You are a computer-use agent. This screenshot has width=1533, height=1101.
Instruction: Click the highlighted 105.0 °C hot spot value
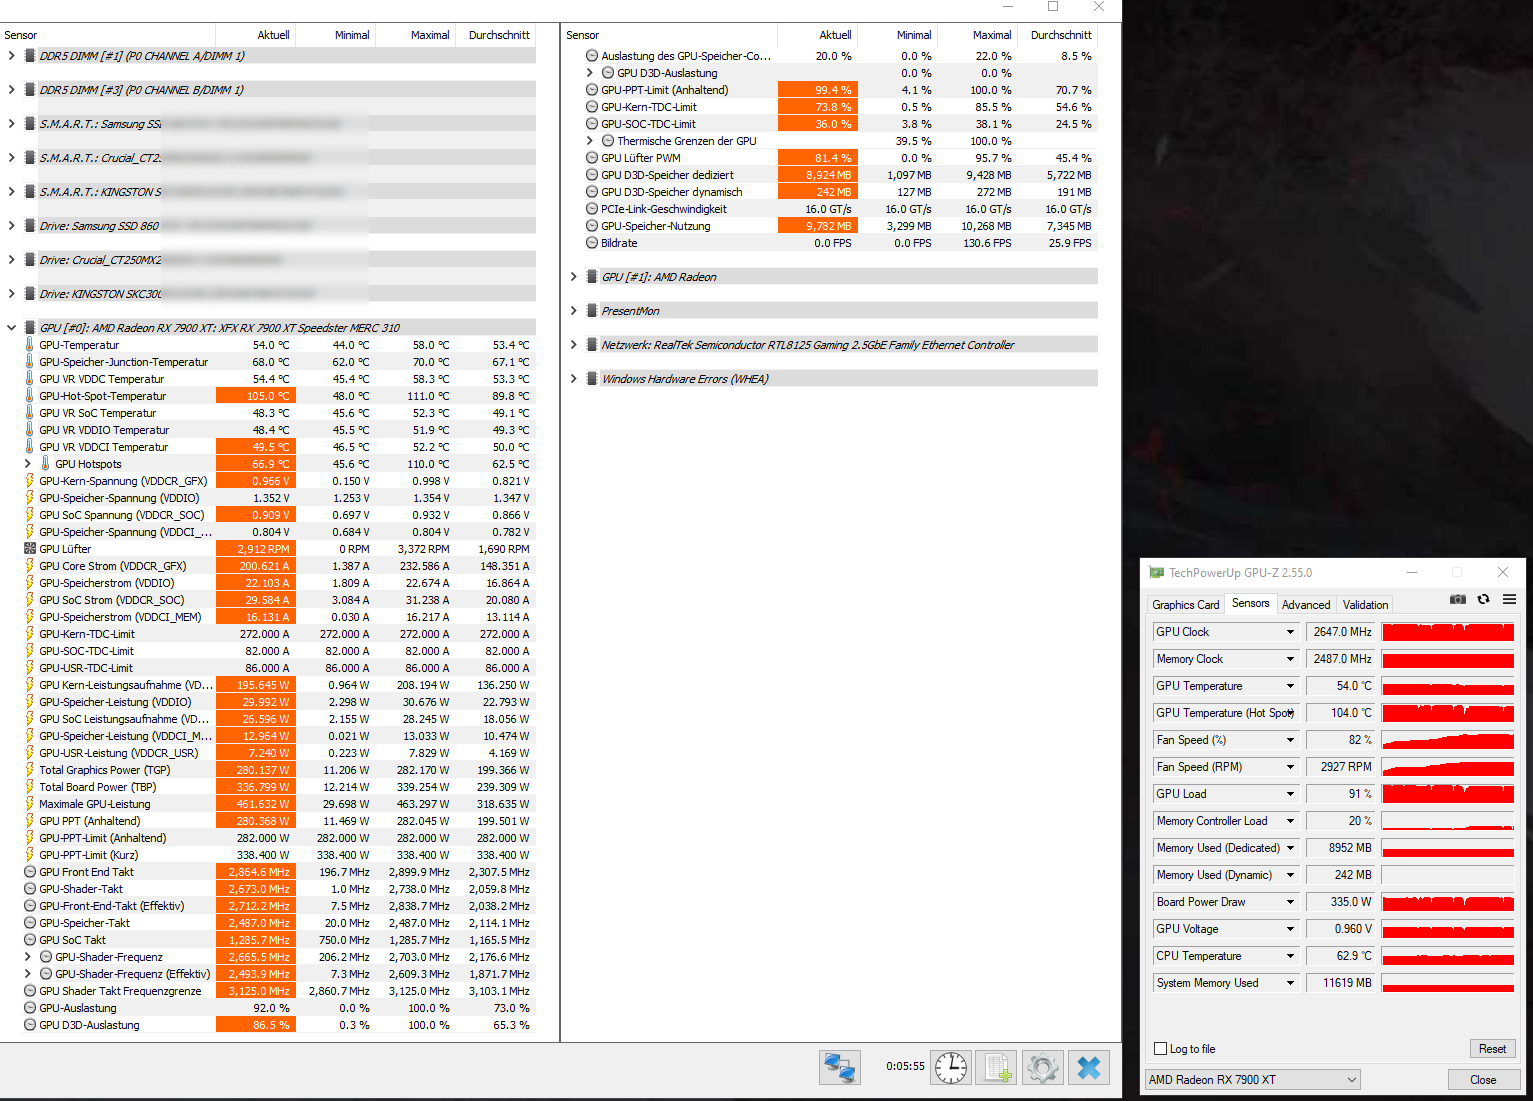(x=256, y=396)
